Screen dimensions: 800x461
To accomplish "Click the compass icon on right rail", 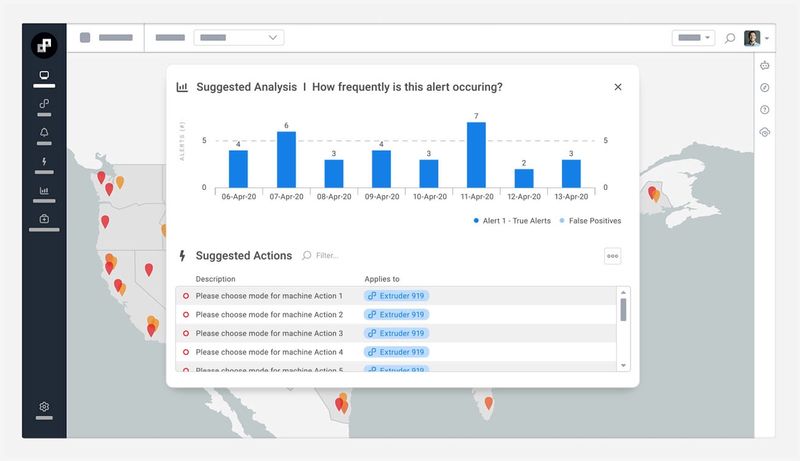I will pos(764,88).
